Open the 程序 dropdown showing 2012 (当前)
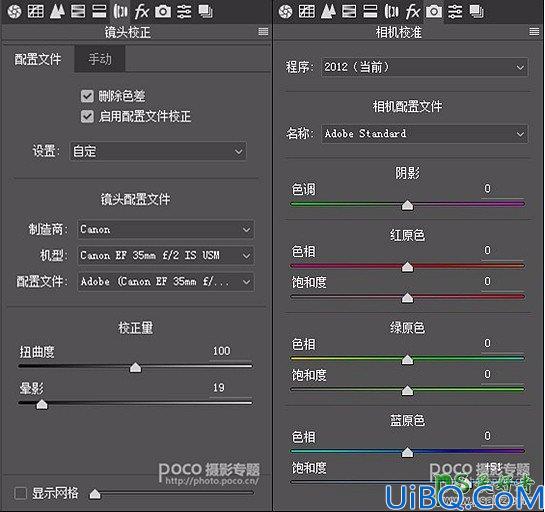 (424, 67)
